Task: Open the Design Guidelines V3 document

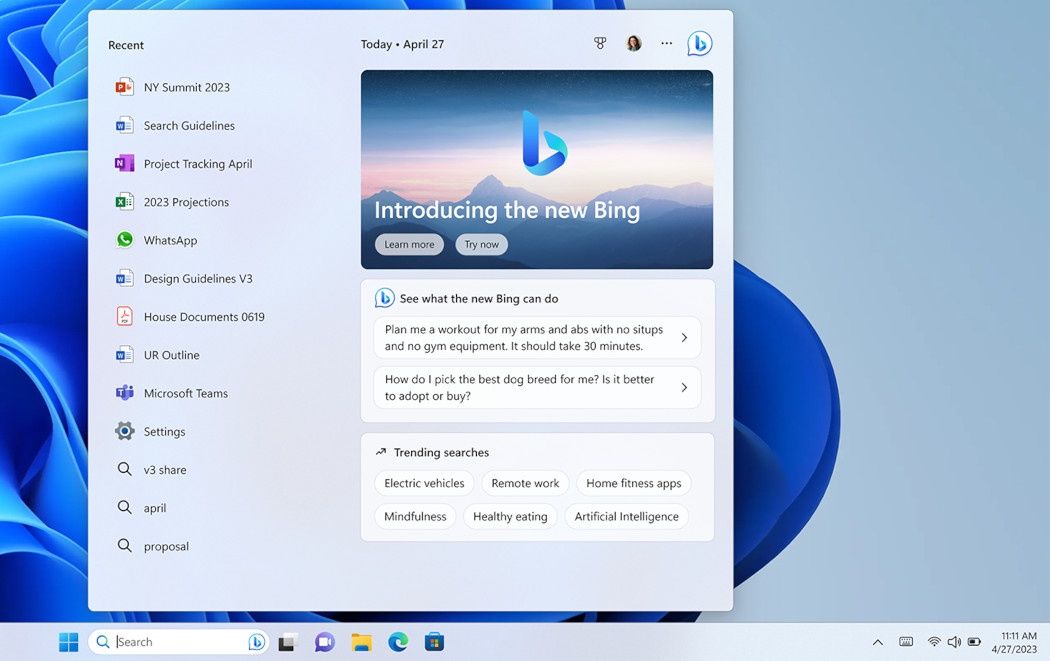Action: pos(184,278)
